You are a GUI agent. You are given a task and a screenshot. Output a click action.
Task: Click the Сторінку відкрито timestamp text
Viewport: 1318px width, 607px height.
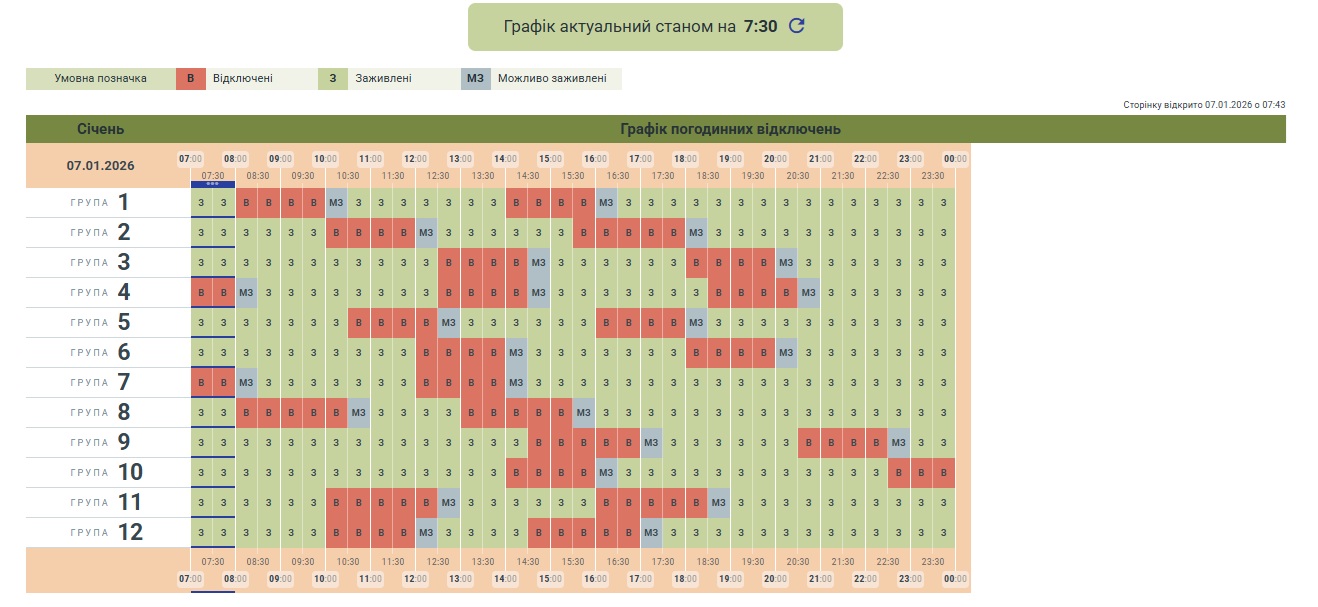(x=1203, y=104)
